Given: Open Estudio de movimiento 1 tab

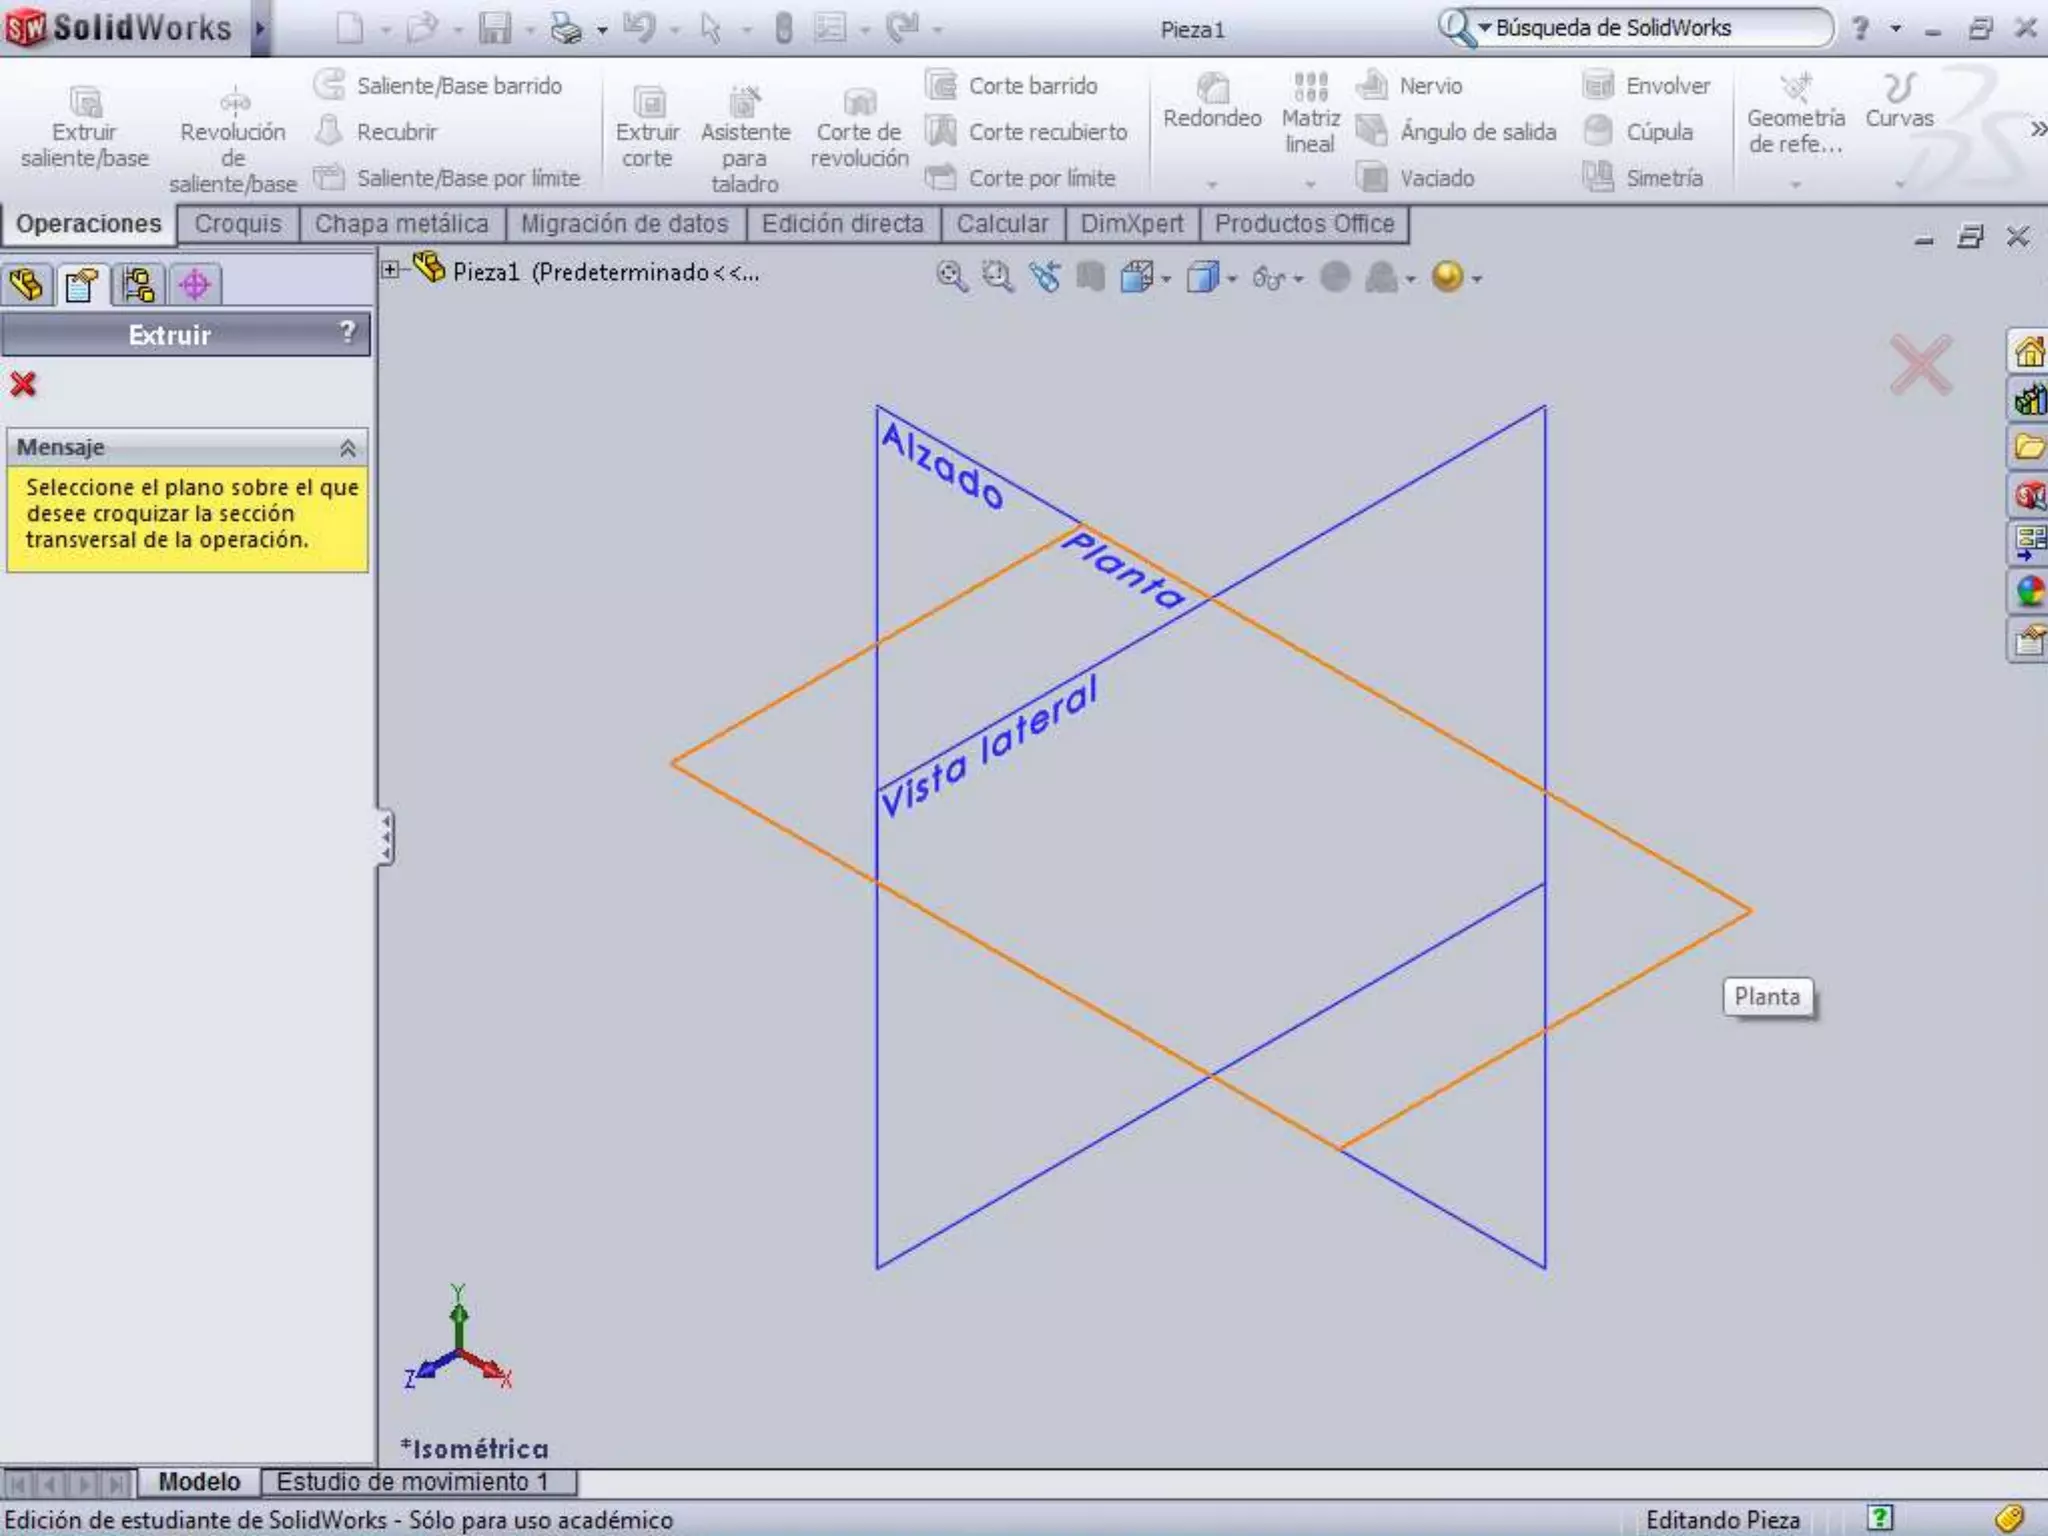Looking at the screenshot, I should (412, 1481).
